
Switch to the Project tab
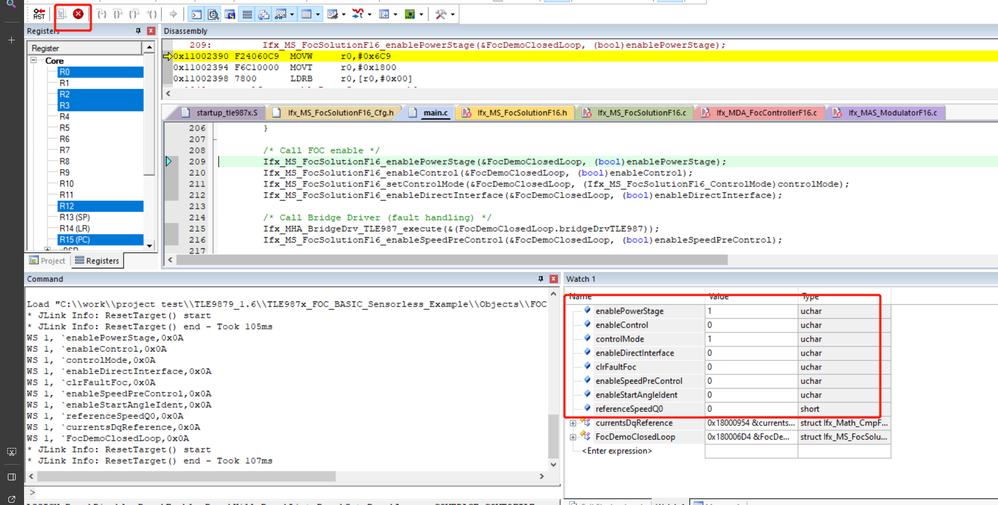(x=47, y=260)
